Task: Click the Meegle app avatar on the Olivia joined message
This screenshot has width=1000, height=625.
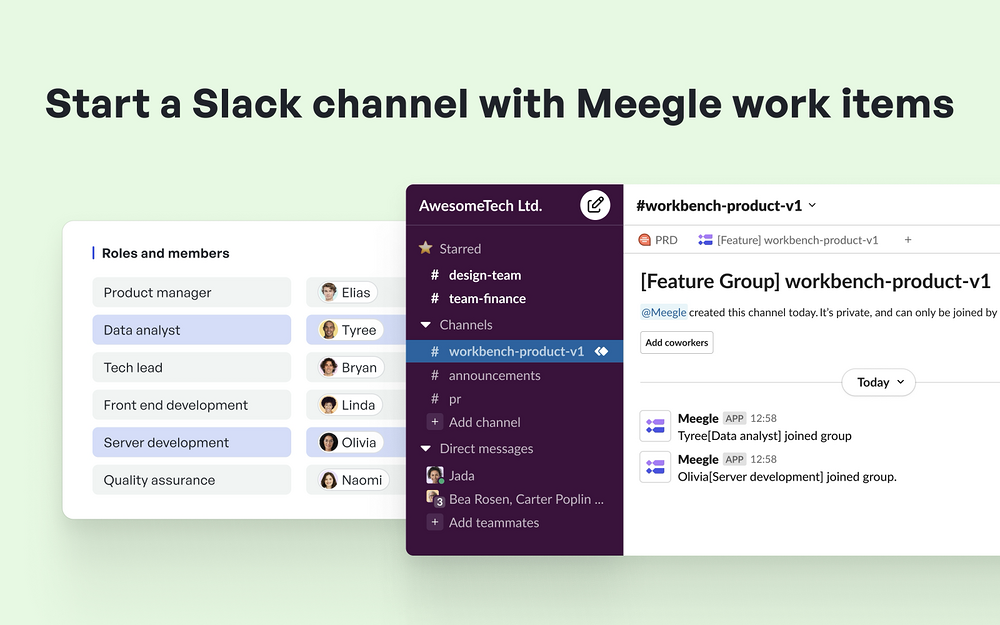Action: pos(655,467)
